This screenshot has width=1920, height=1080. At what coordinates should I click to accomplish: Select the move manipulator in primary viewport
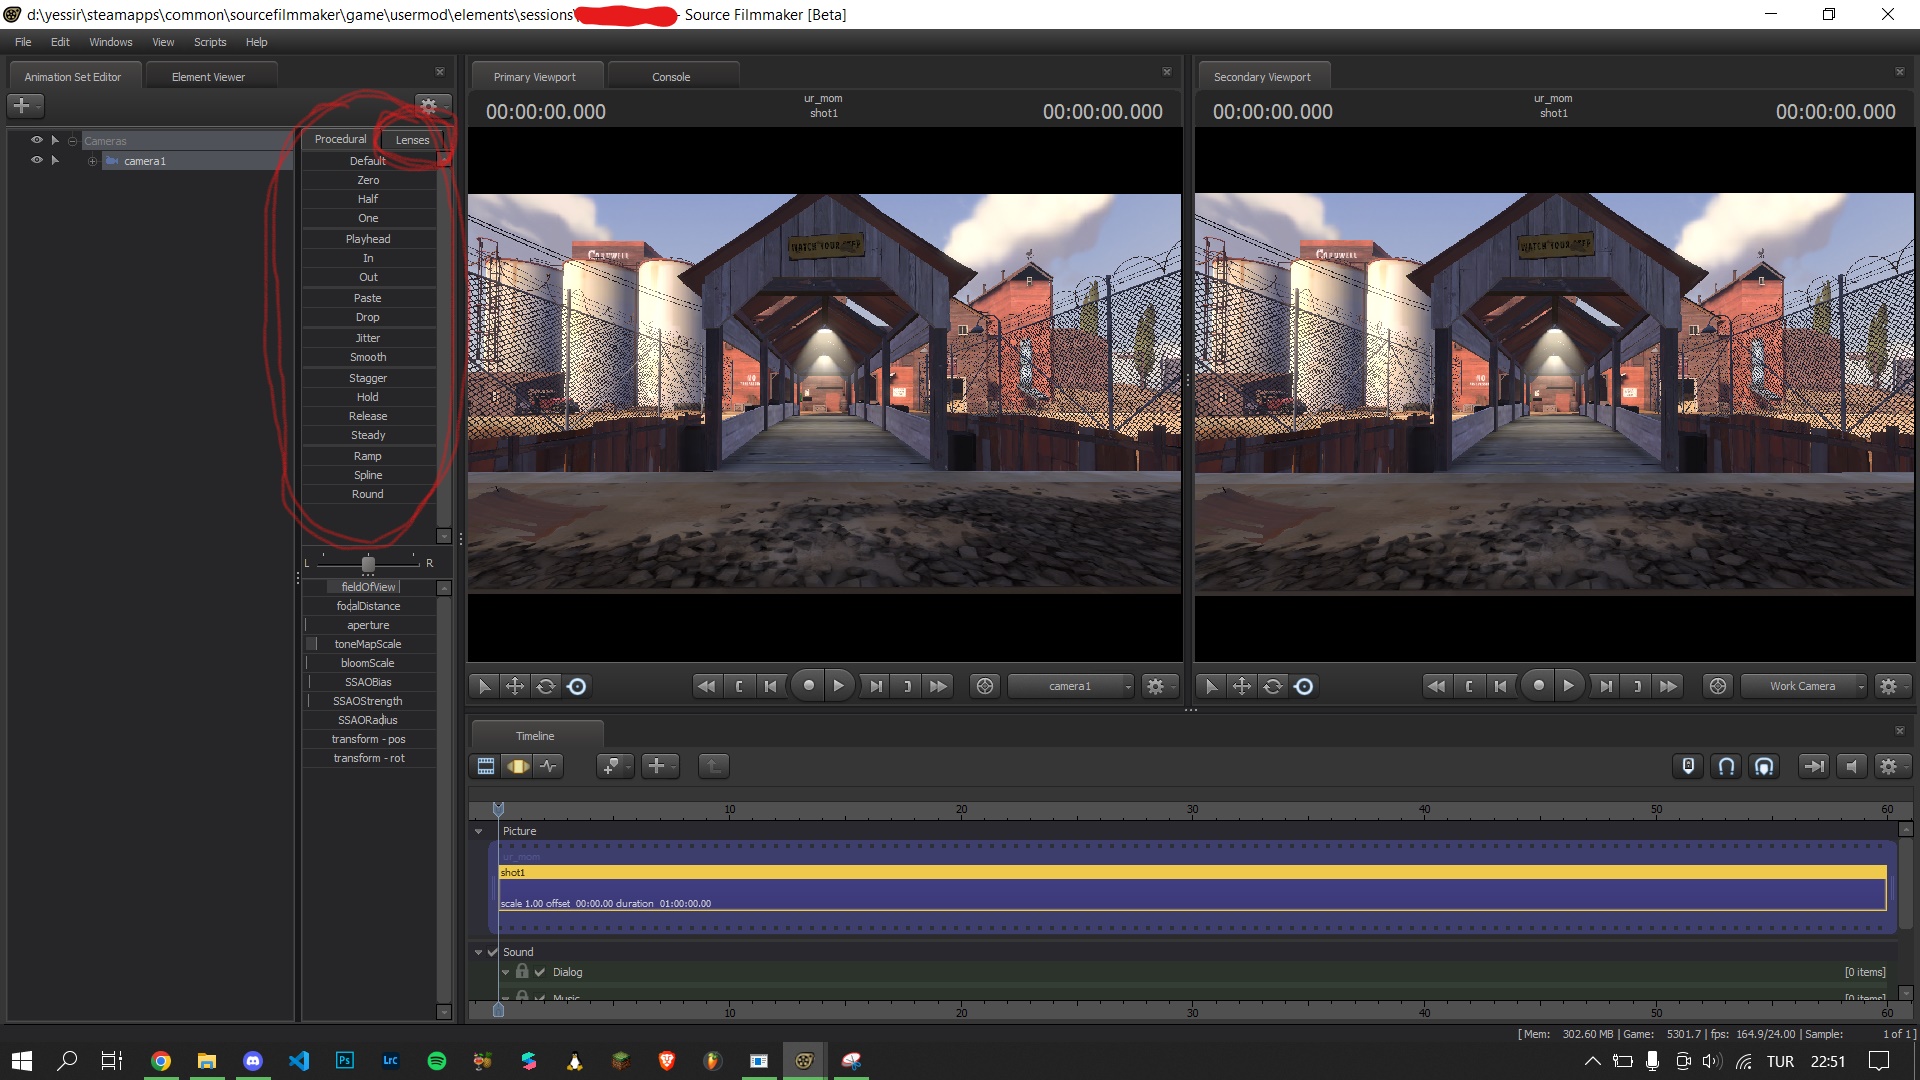point(514,686)
